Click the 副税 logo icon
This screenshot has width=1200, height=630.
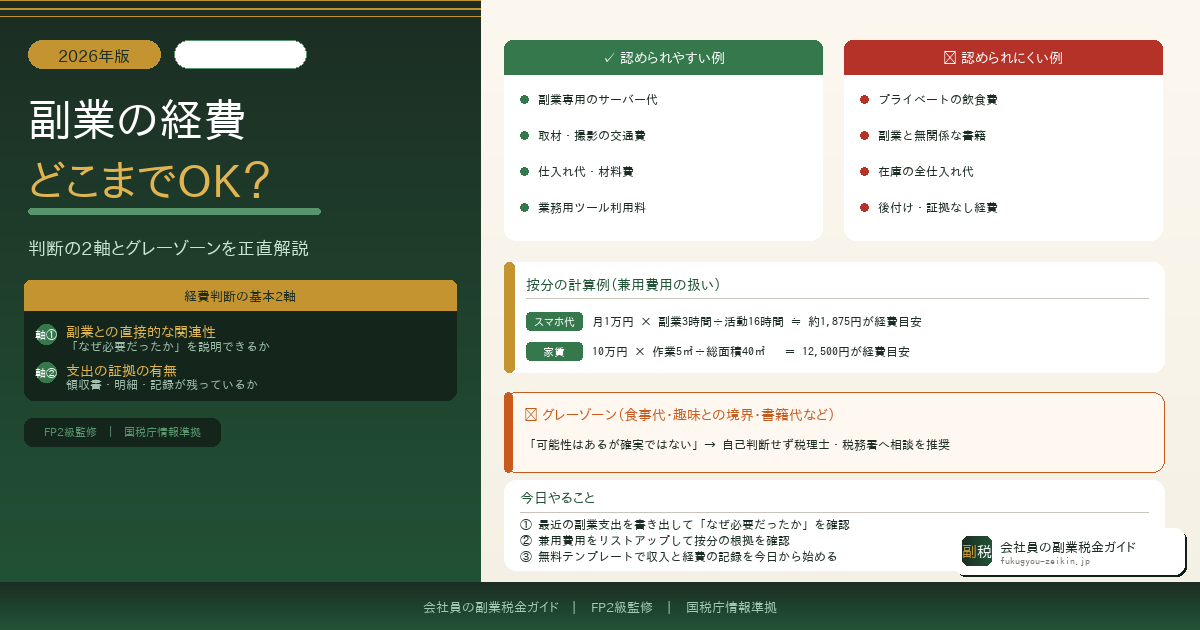pos(976,551)
